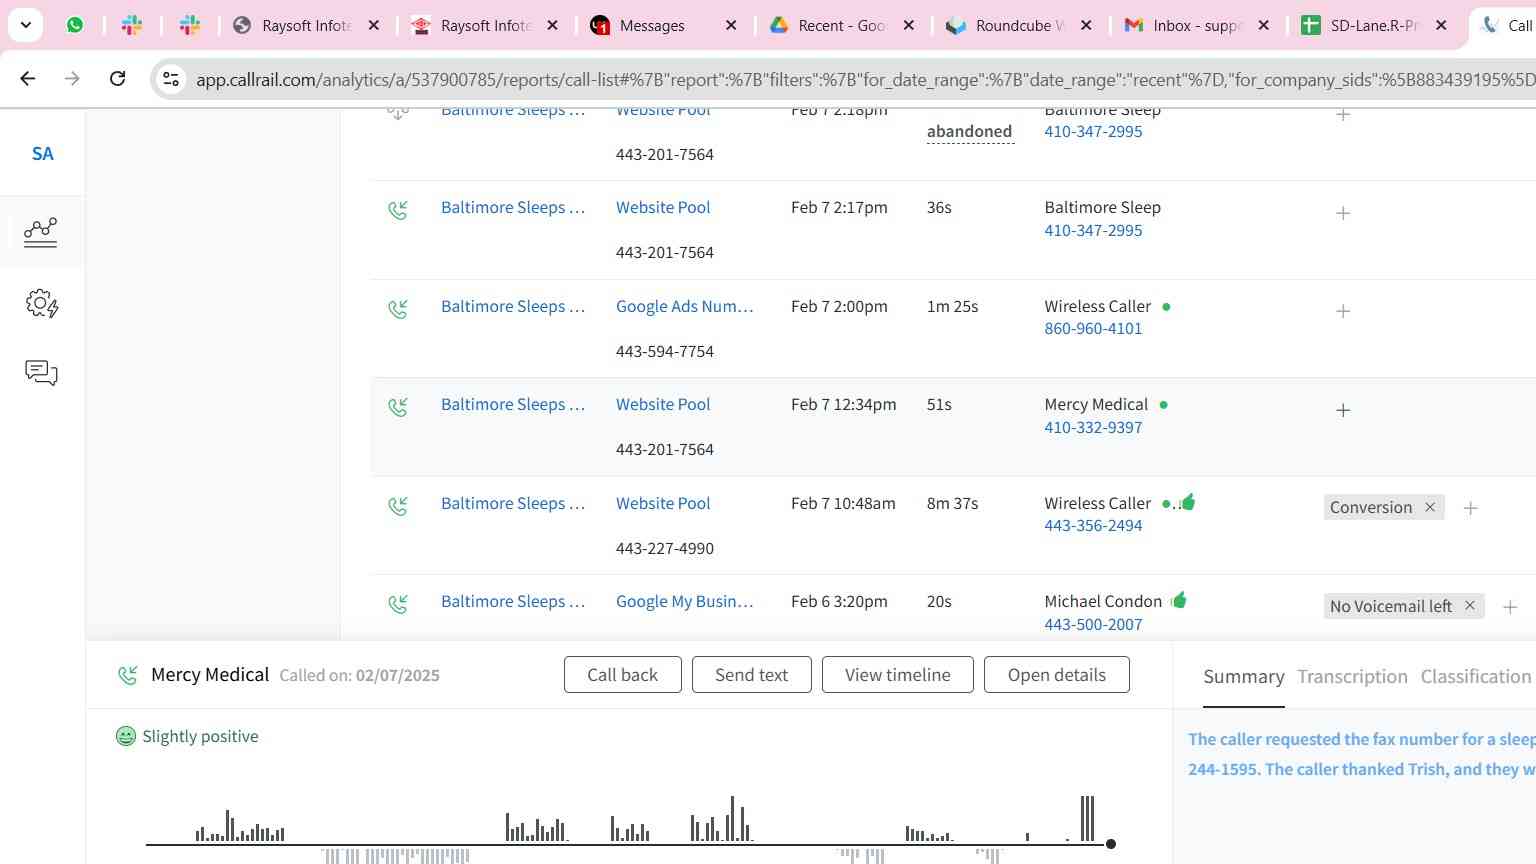The width and height of the screenshot is (1536, 864).
Task: Switch to the Messages browser tab
Action: pyautogui.click(x=664, y=25)
